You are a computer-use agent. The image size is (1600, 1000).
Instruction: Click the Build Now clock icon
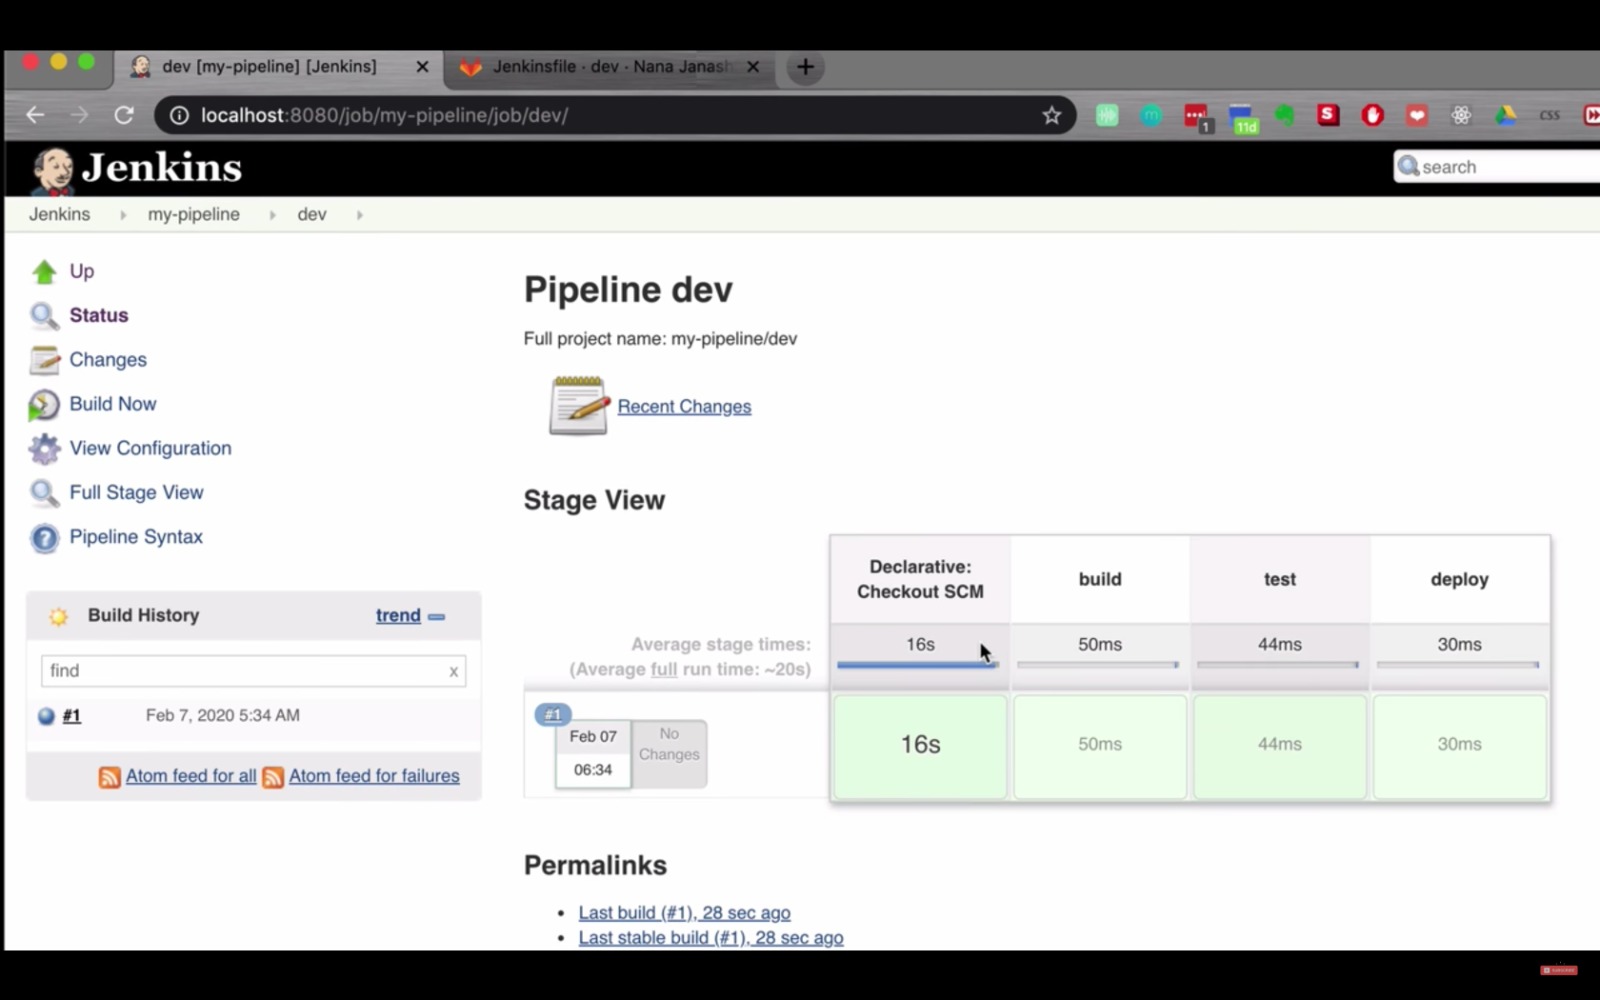click(x=44, y=405)
